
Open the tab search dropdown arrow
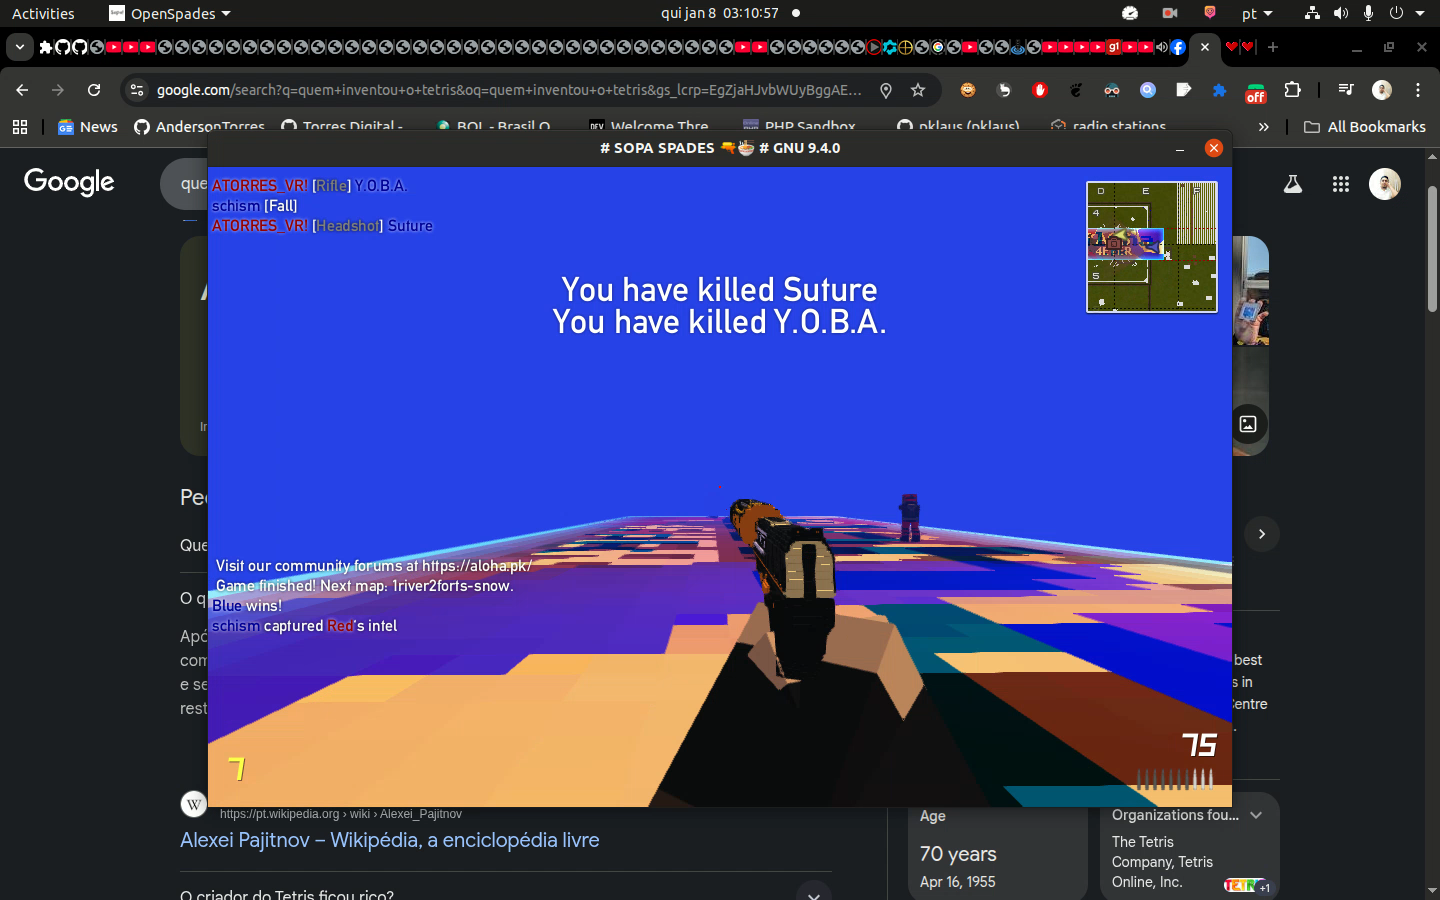tap(19, 47)
